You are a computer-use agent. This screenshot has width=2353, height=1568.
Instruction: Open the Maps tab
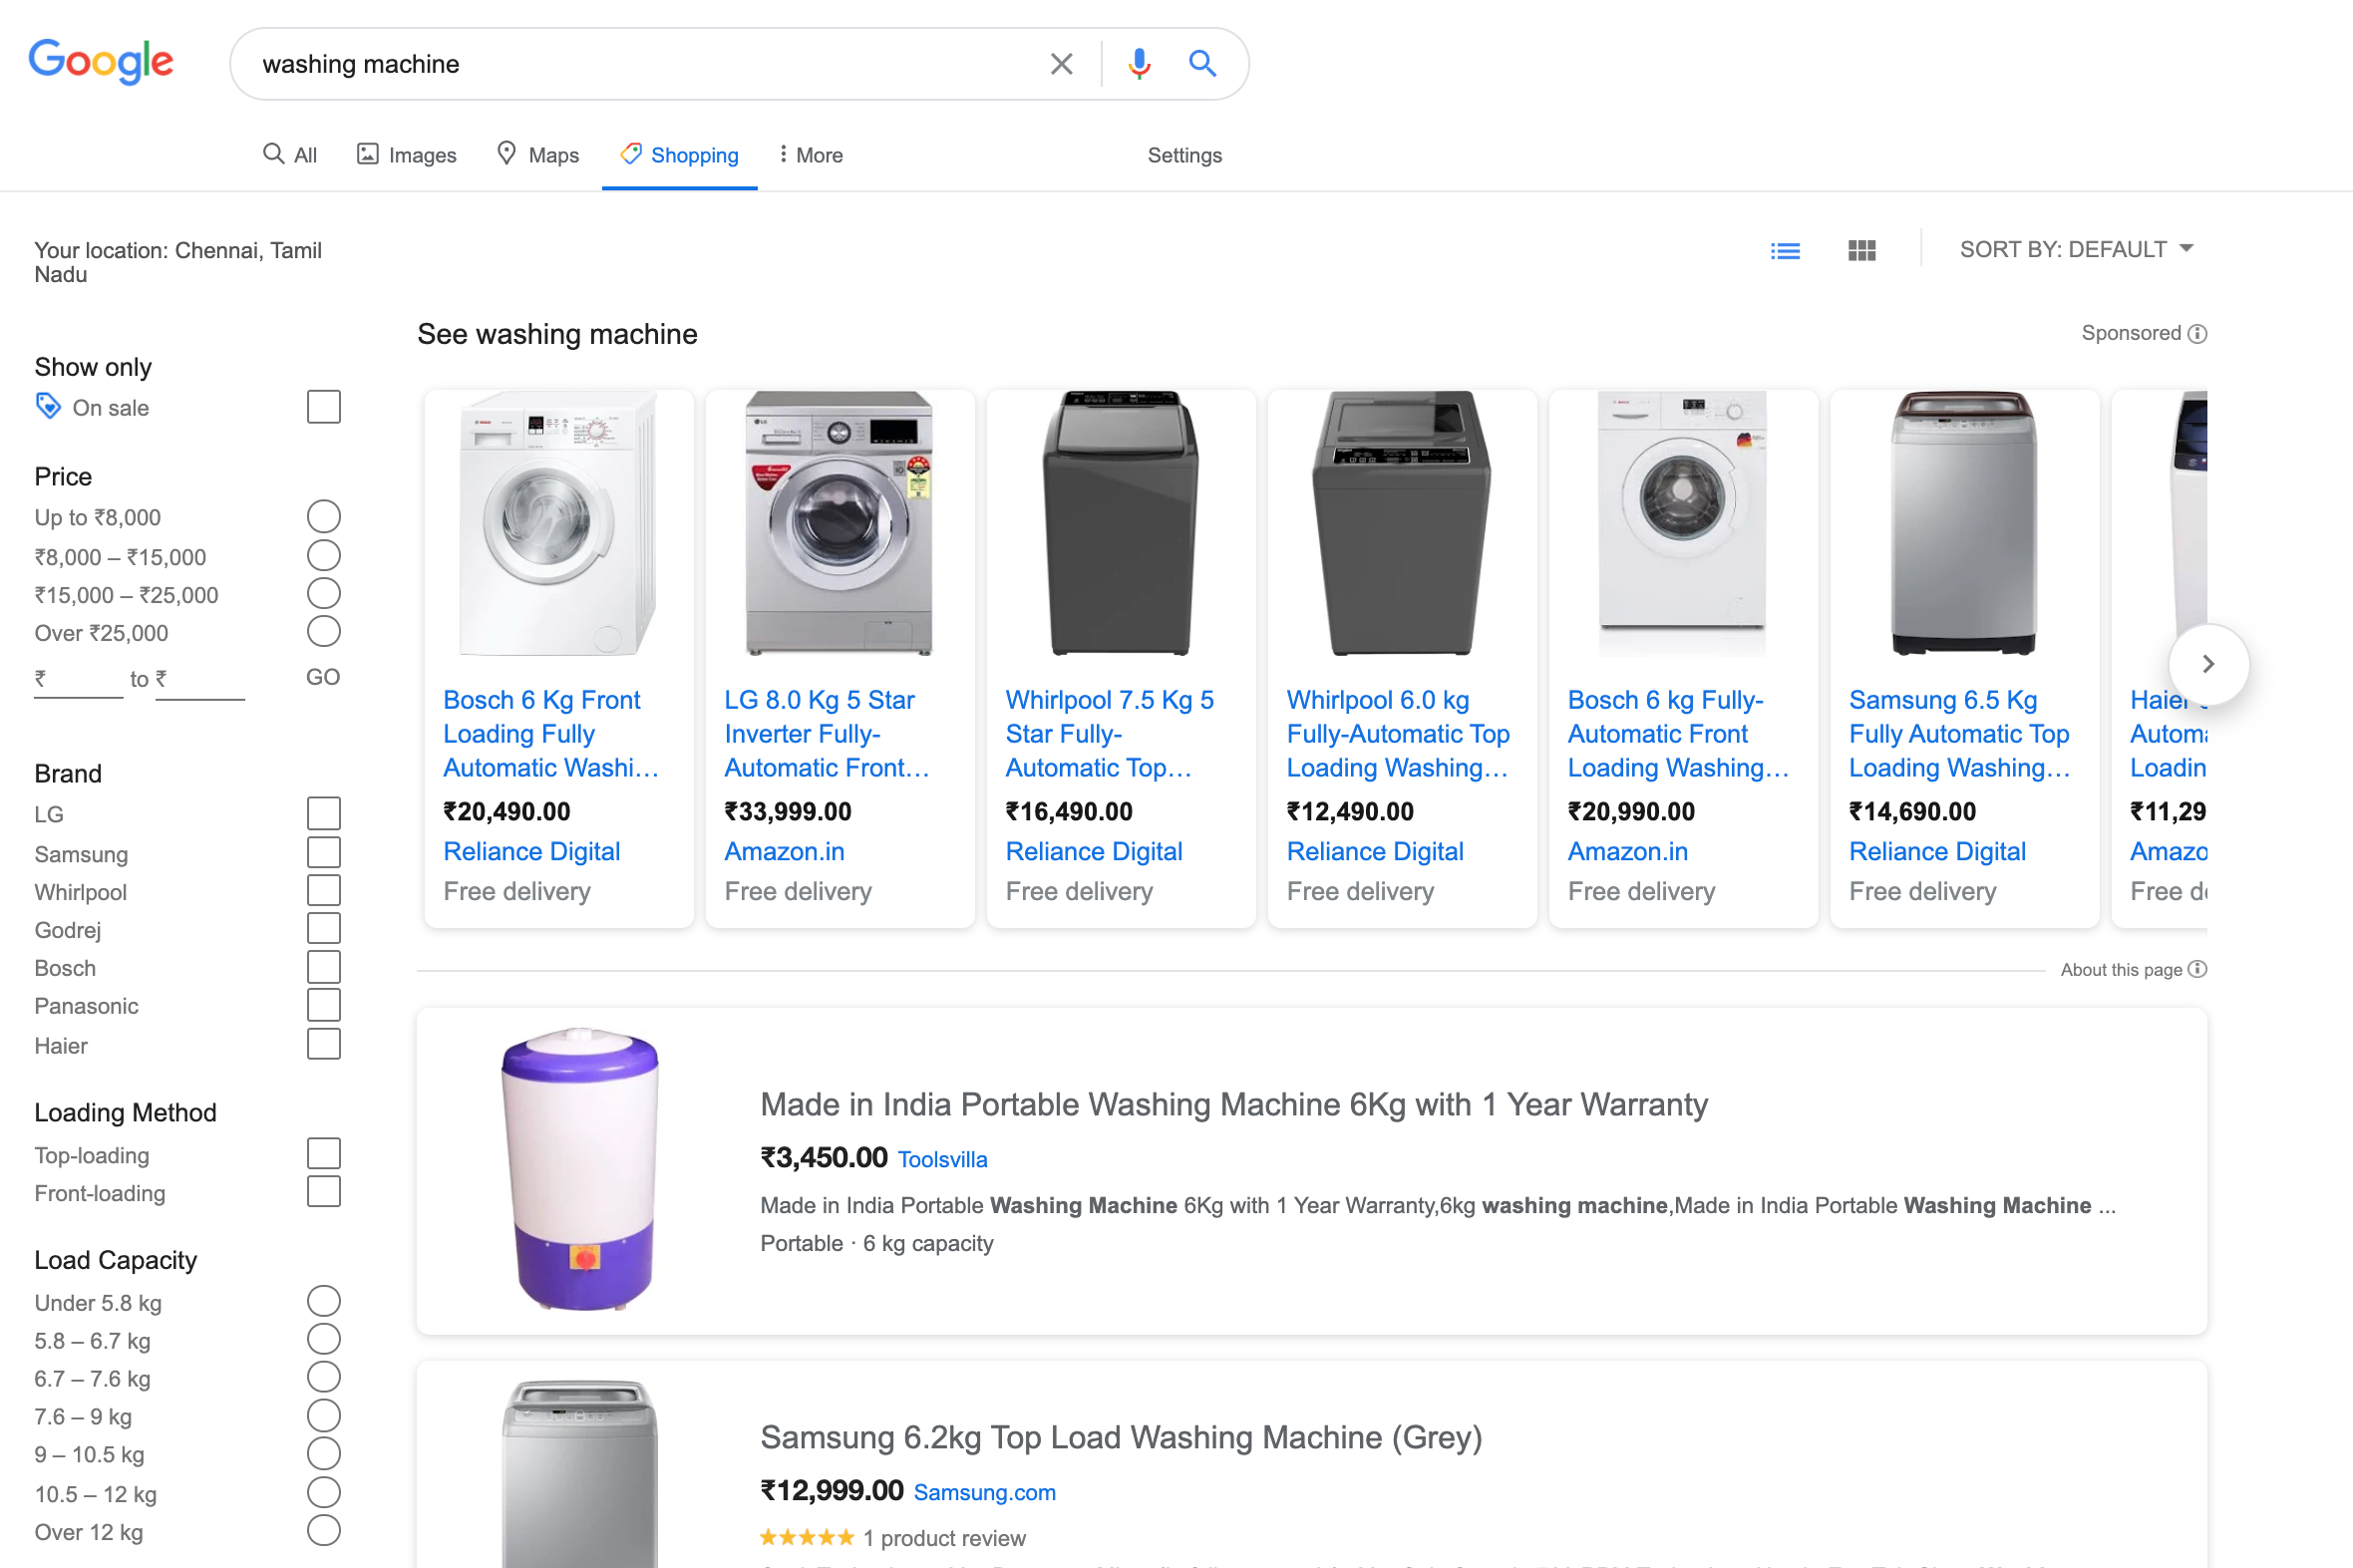(x=539, y=155)
